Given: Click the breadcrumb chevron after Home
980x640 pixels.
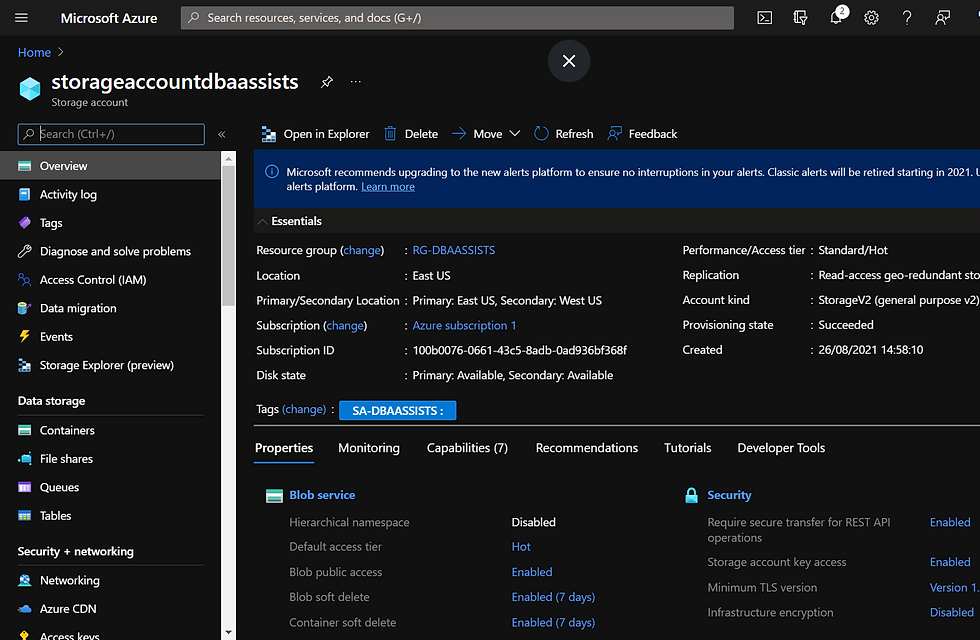Looking at the screenshot, I should coord(61,52).
